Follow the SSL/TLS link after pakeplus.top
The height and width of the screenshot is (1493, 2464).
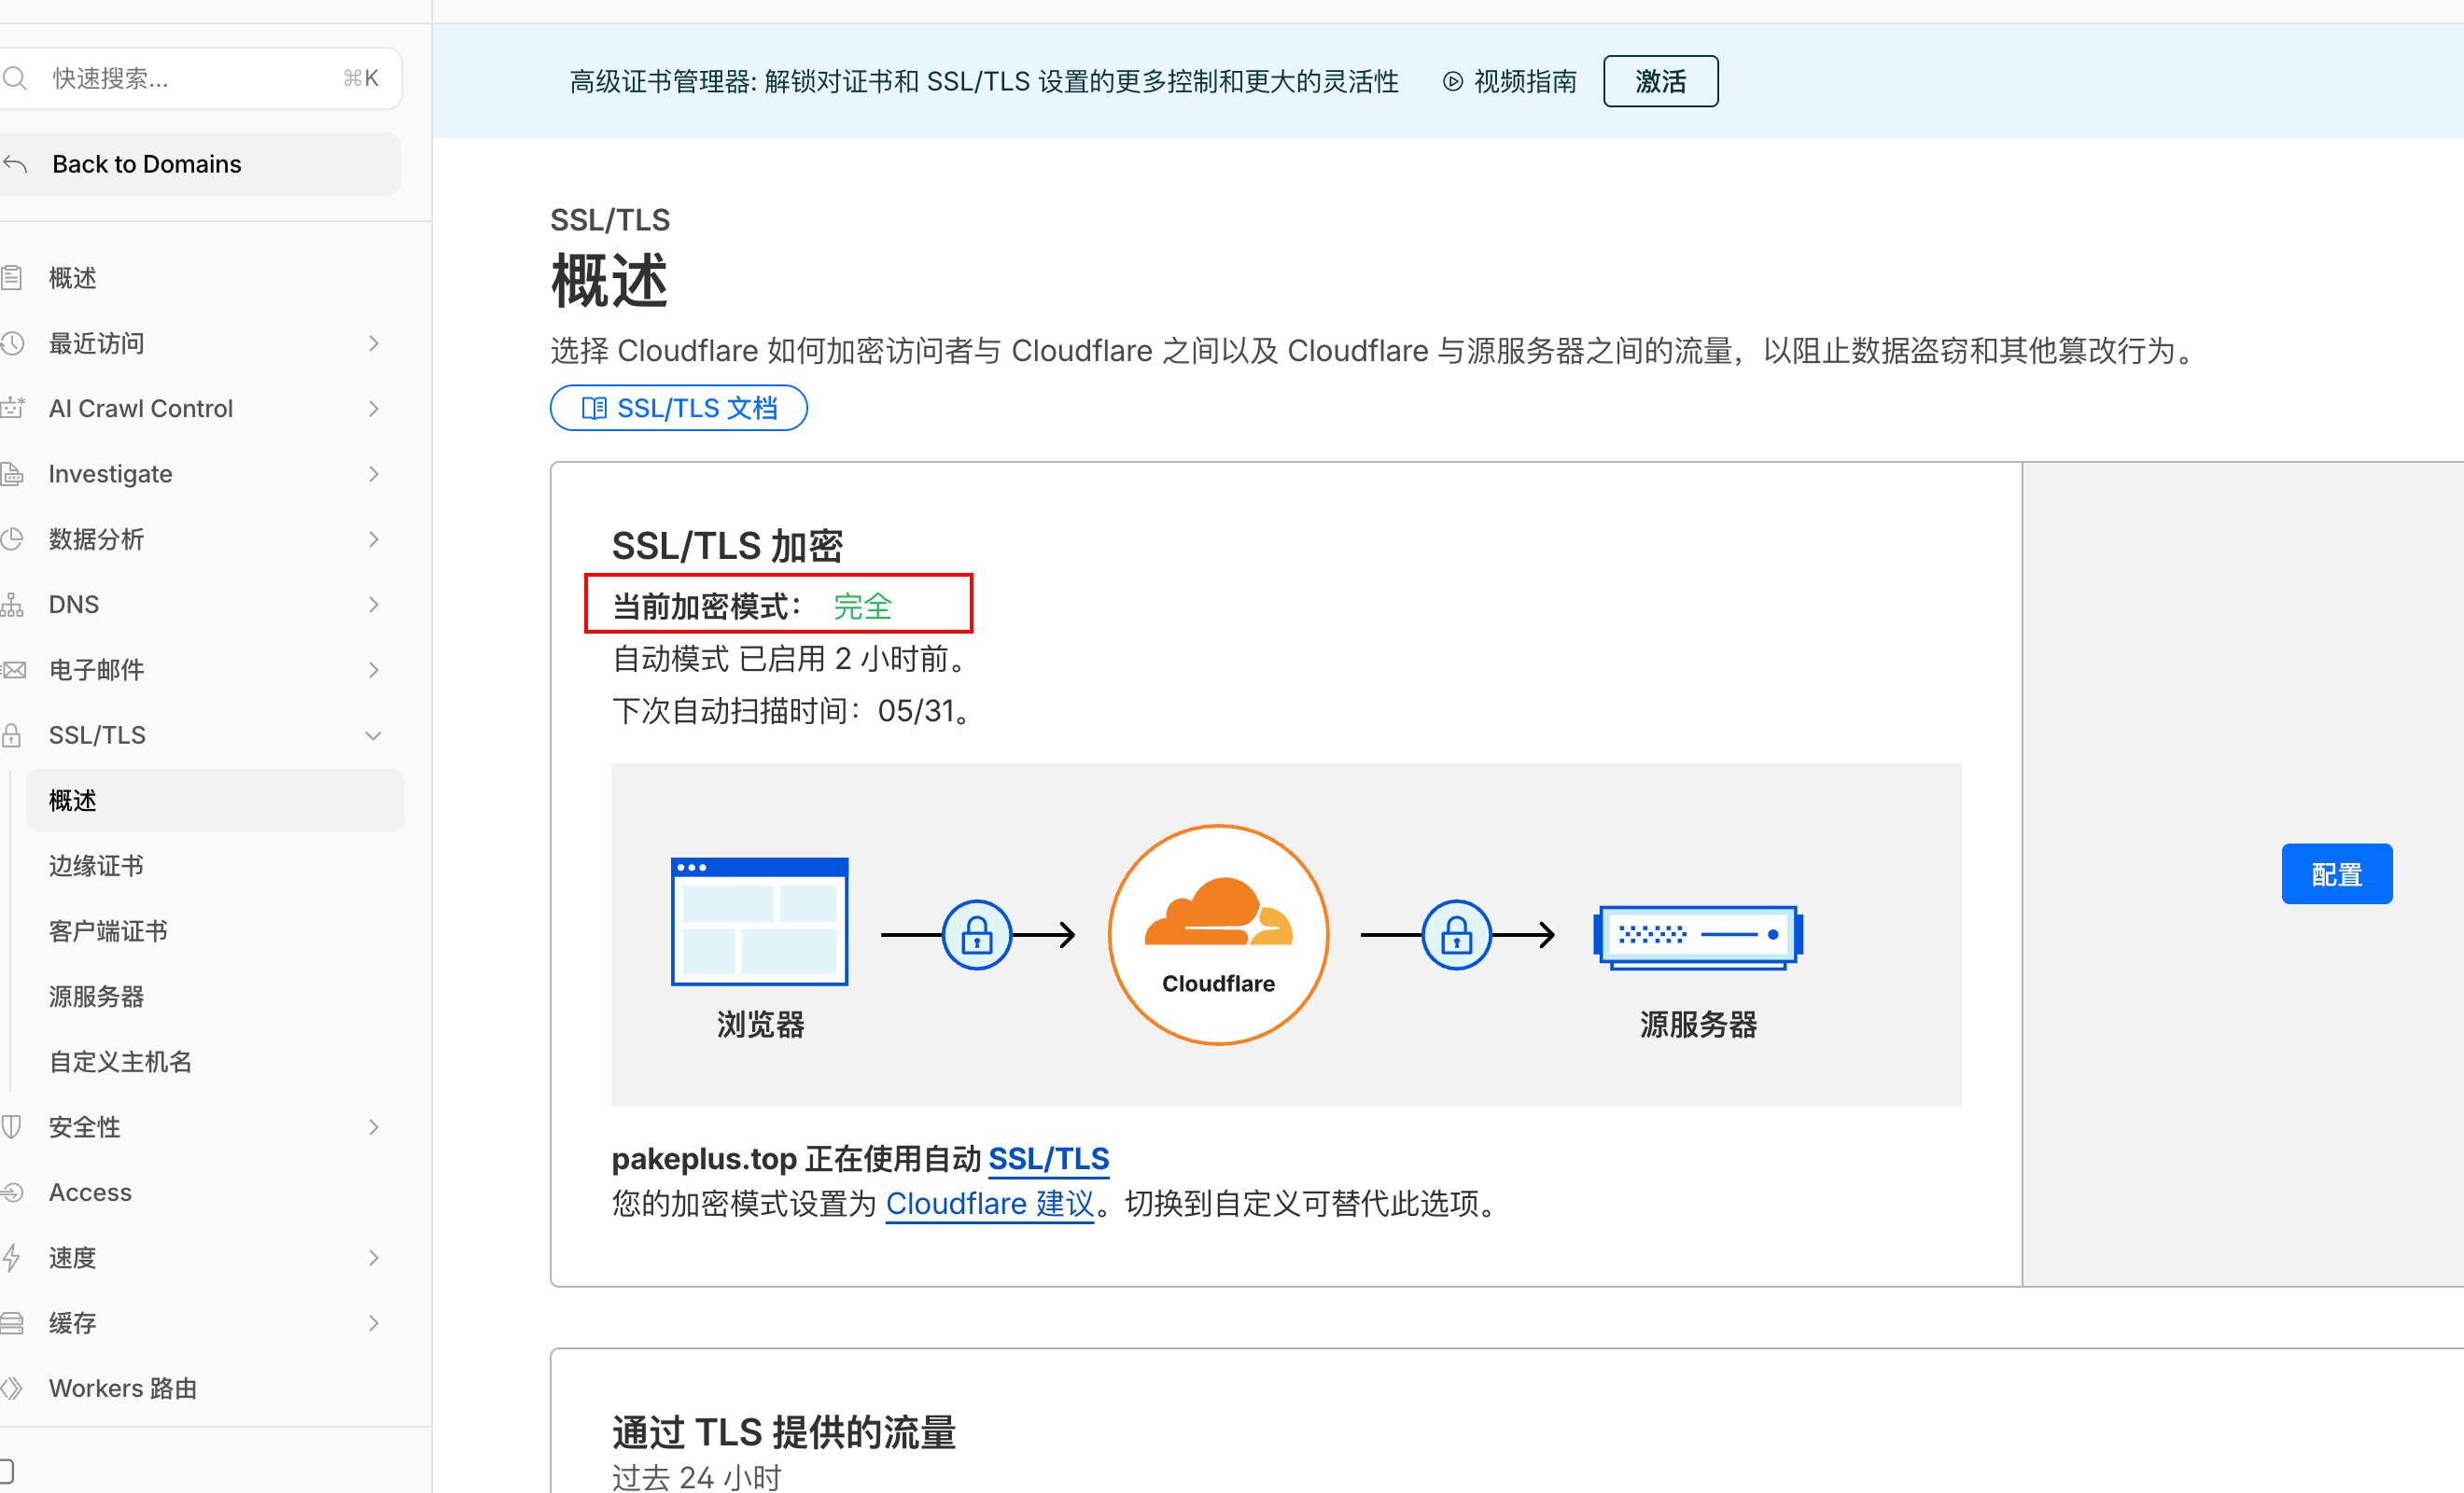tap(1049, 1159)
